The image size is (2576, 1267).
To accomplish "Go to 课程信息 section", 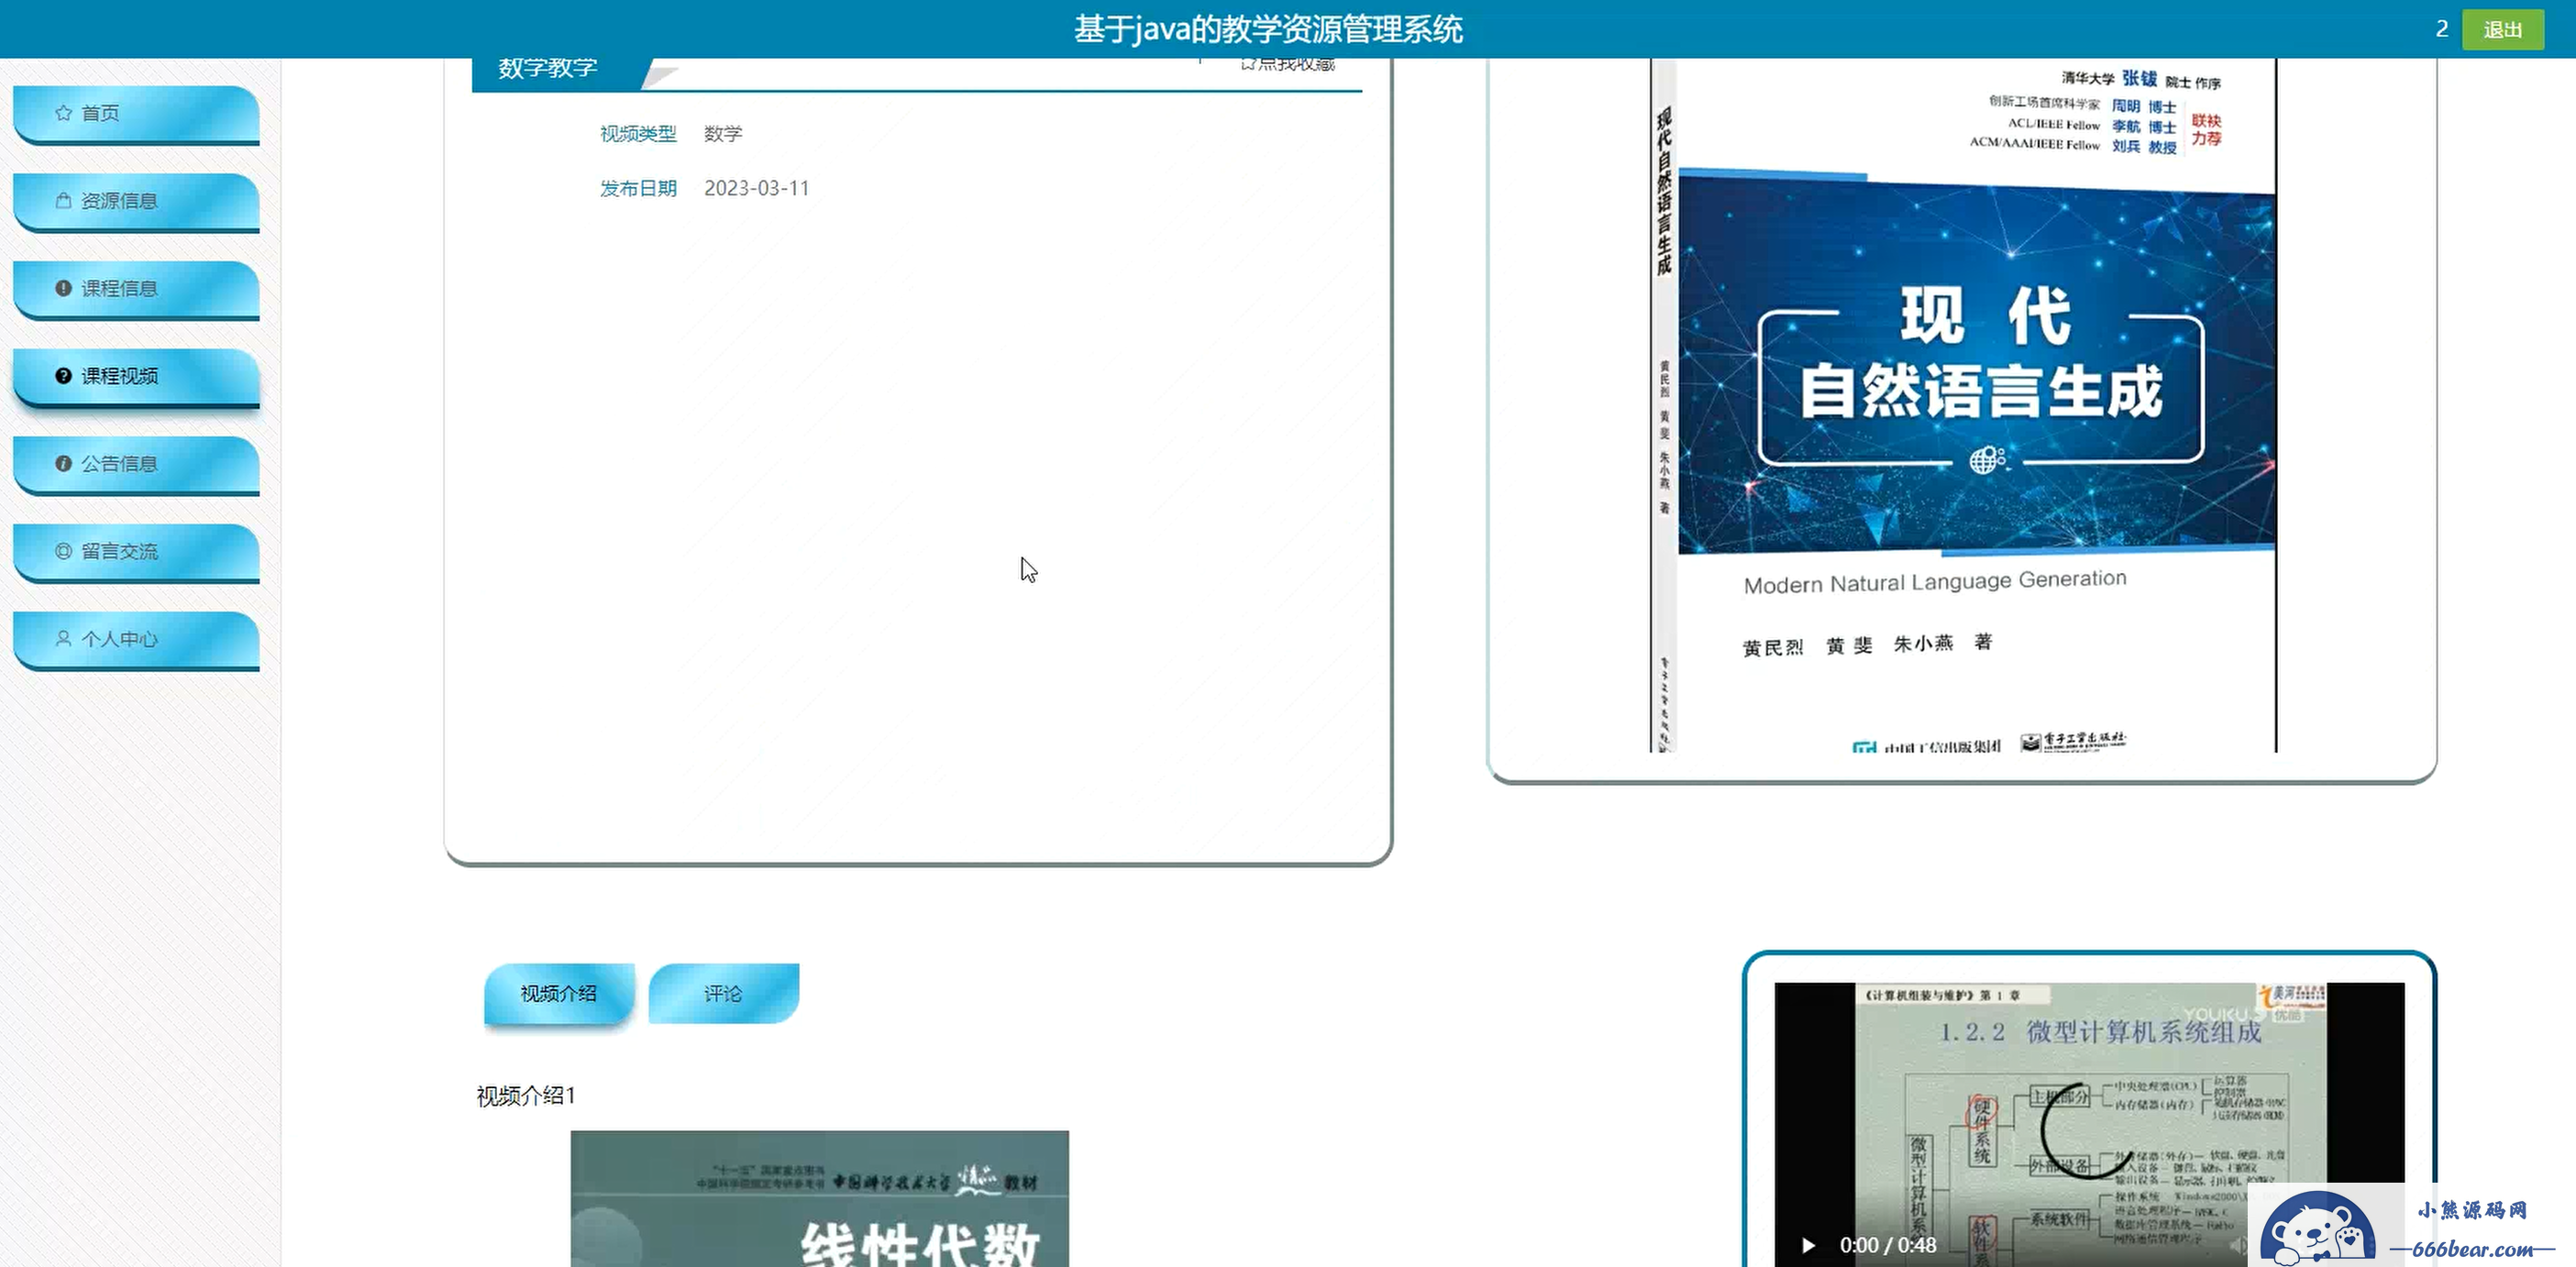I will [x=136, y=290].
